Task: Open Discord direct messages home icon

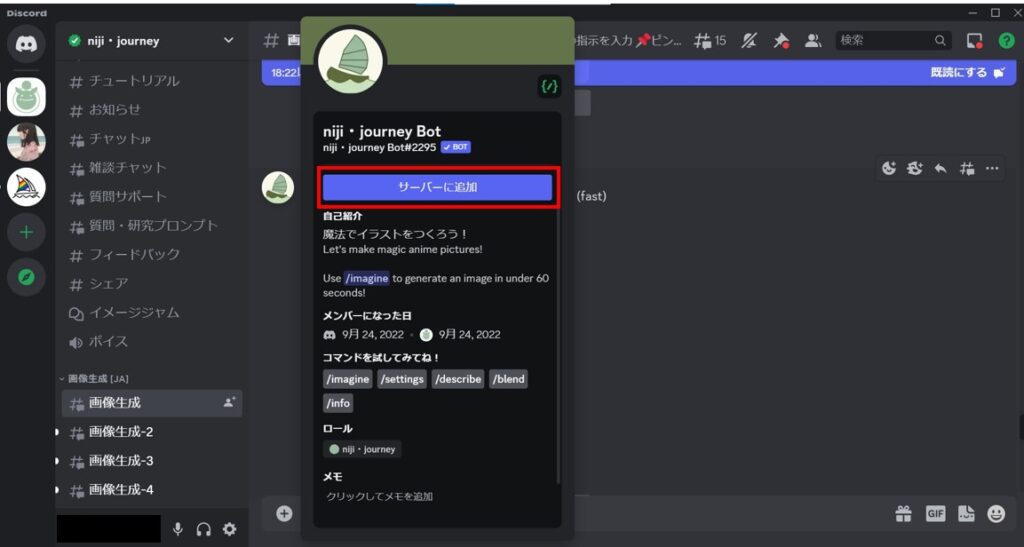Action: [x=26, y=44]
